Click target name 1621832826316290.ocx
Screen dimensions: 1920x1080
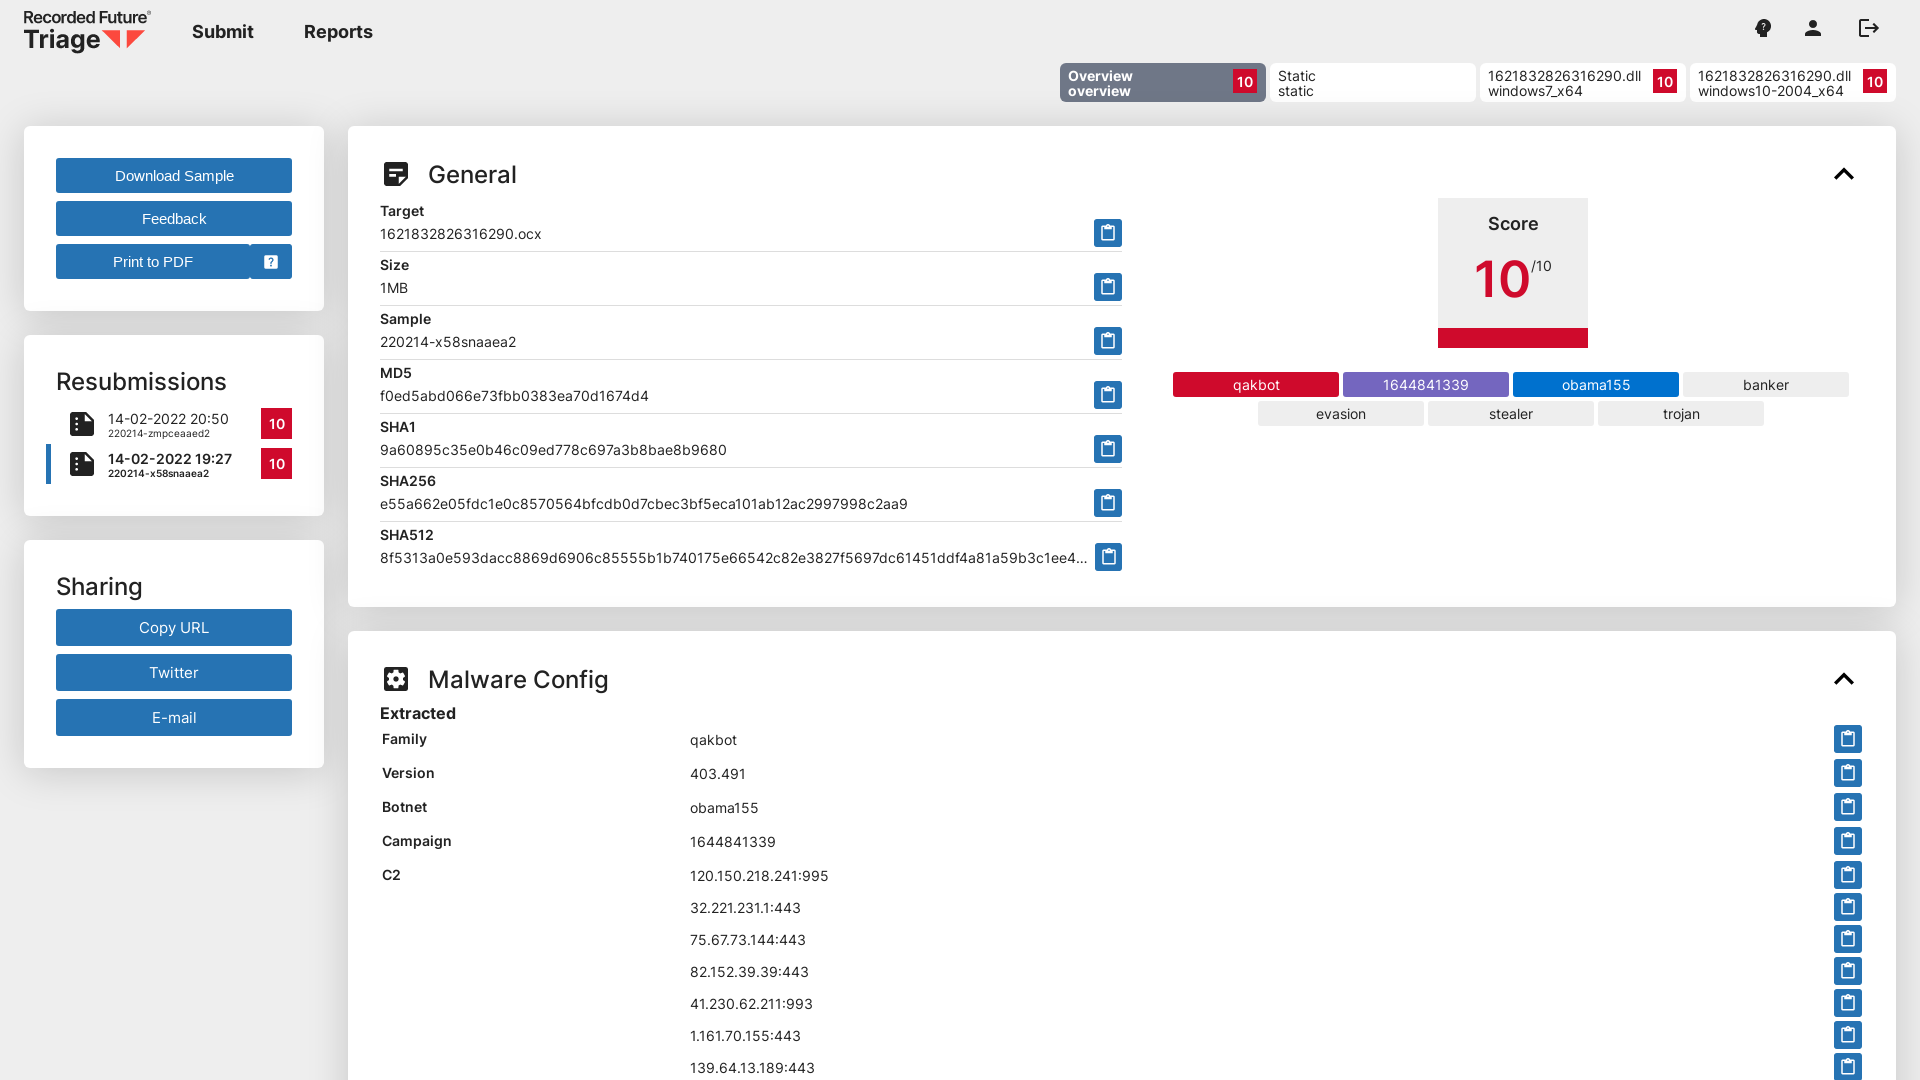point(461,234)
